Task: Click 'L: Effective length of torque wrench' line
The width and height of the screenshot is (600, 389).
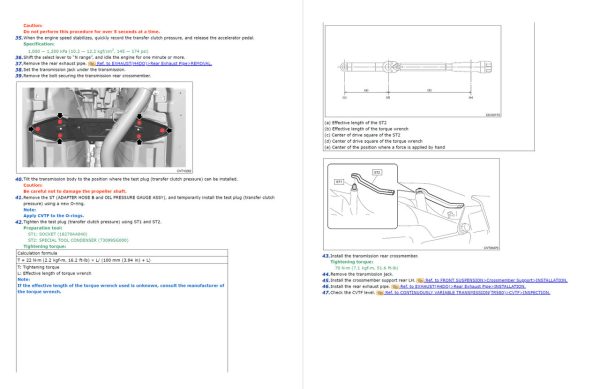Action: pos(54,273)
